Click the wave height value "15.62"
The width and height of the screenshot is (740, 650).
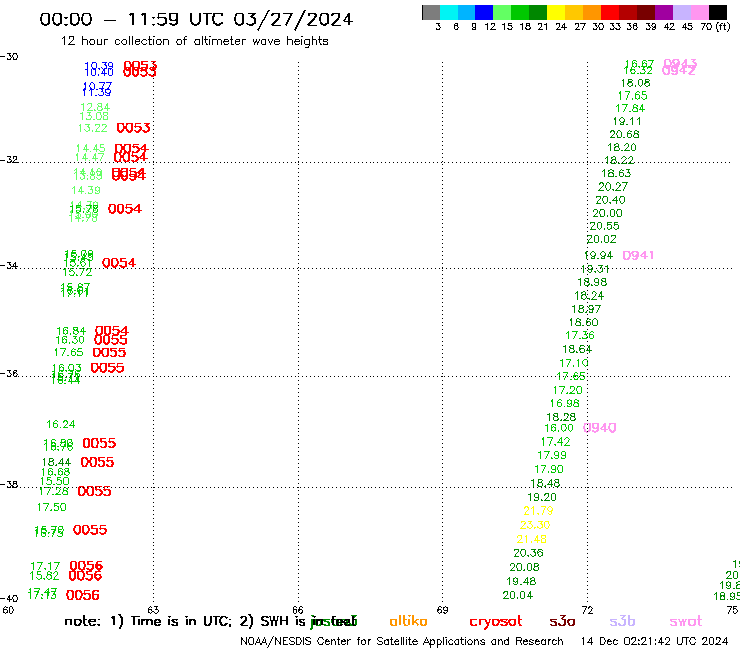coord(44,576)
